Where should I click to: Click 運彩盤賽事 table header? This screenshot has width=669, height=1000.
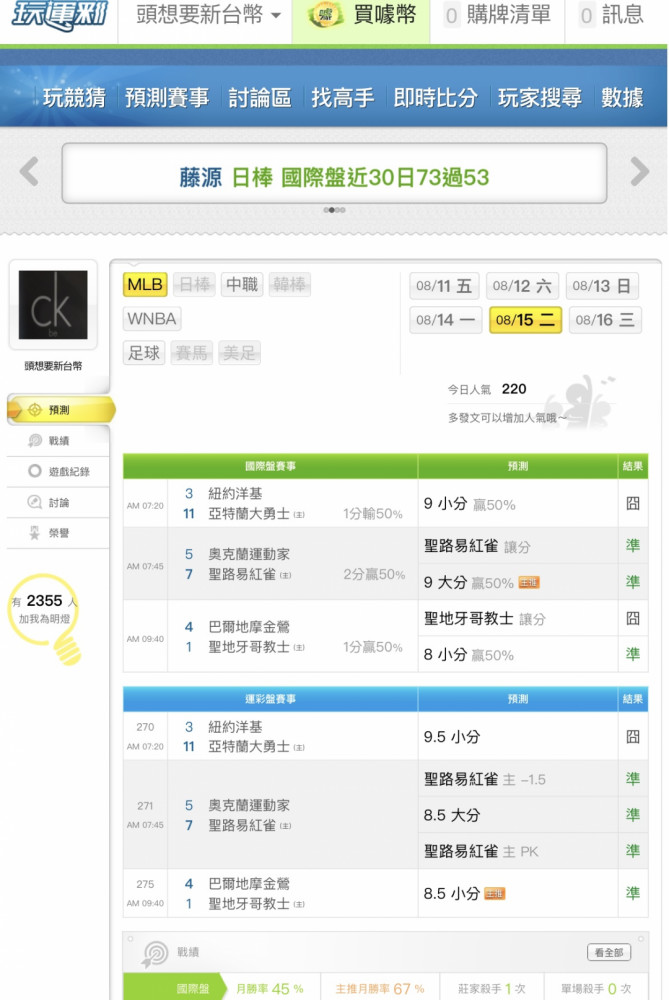(x=270, y=699)
